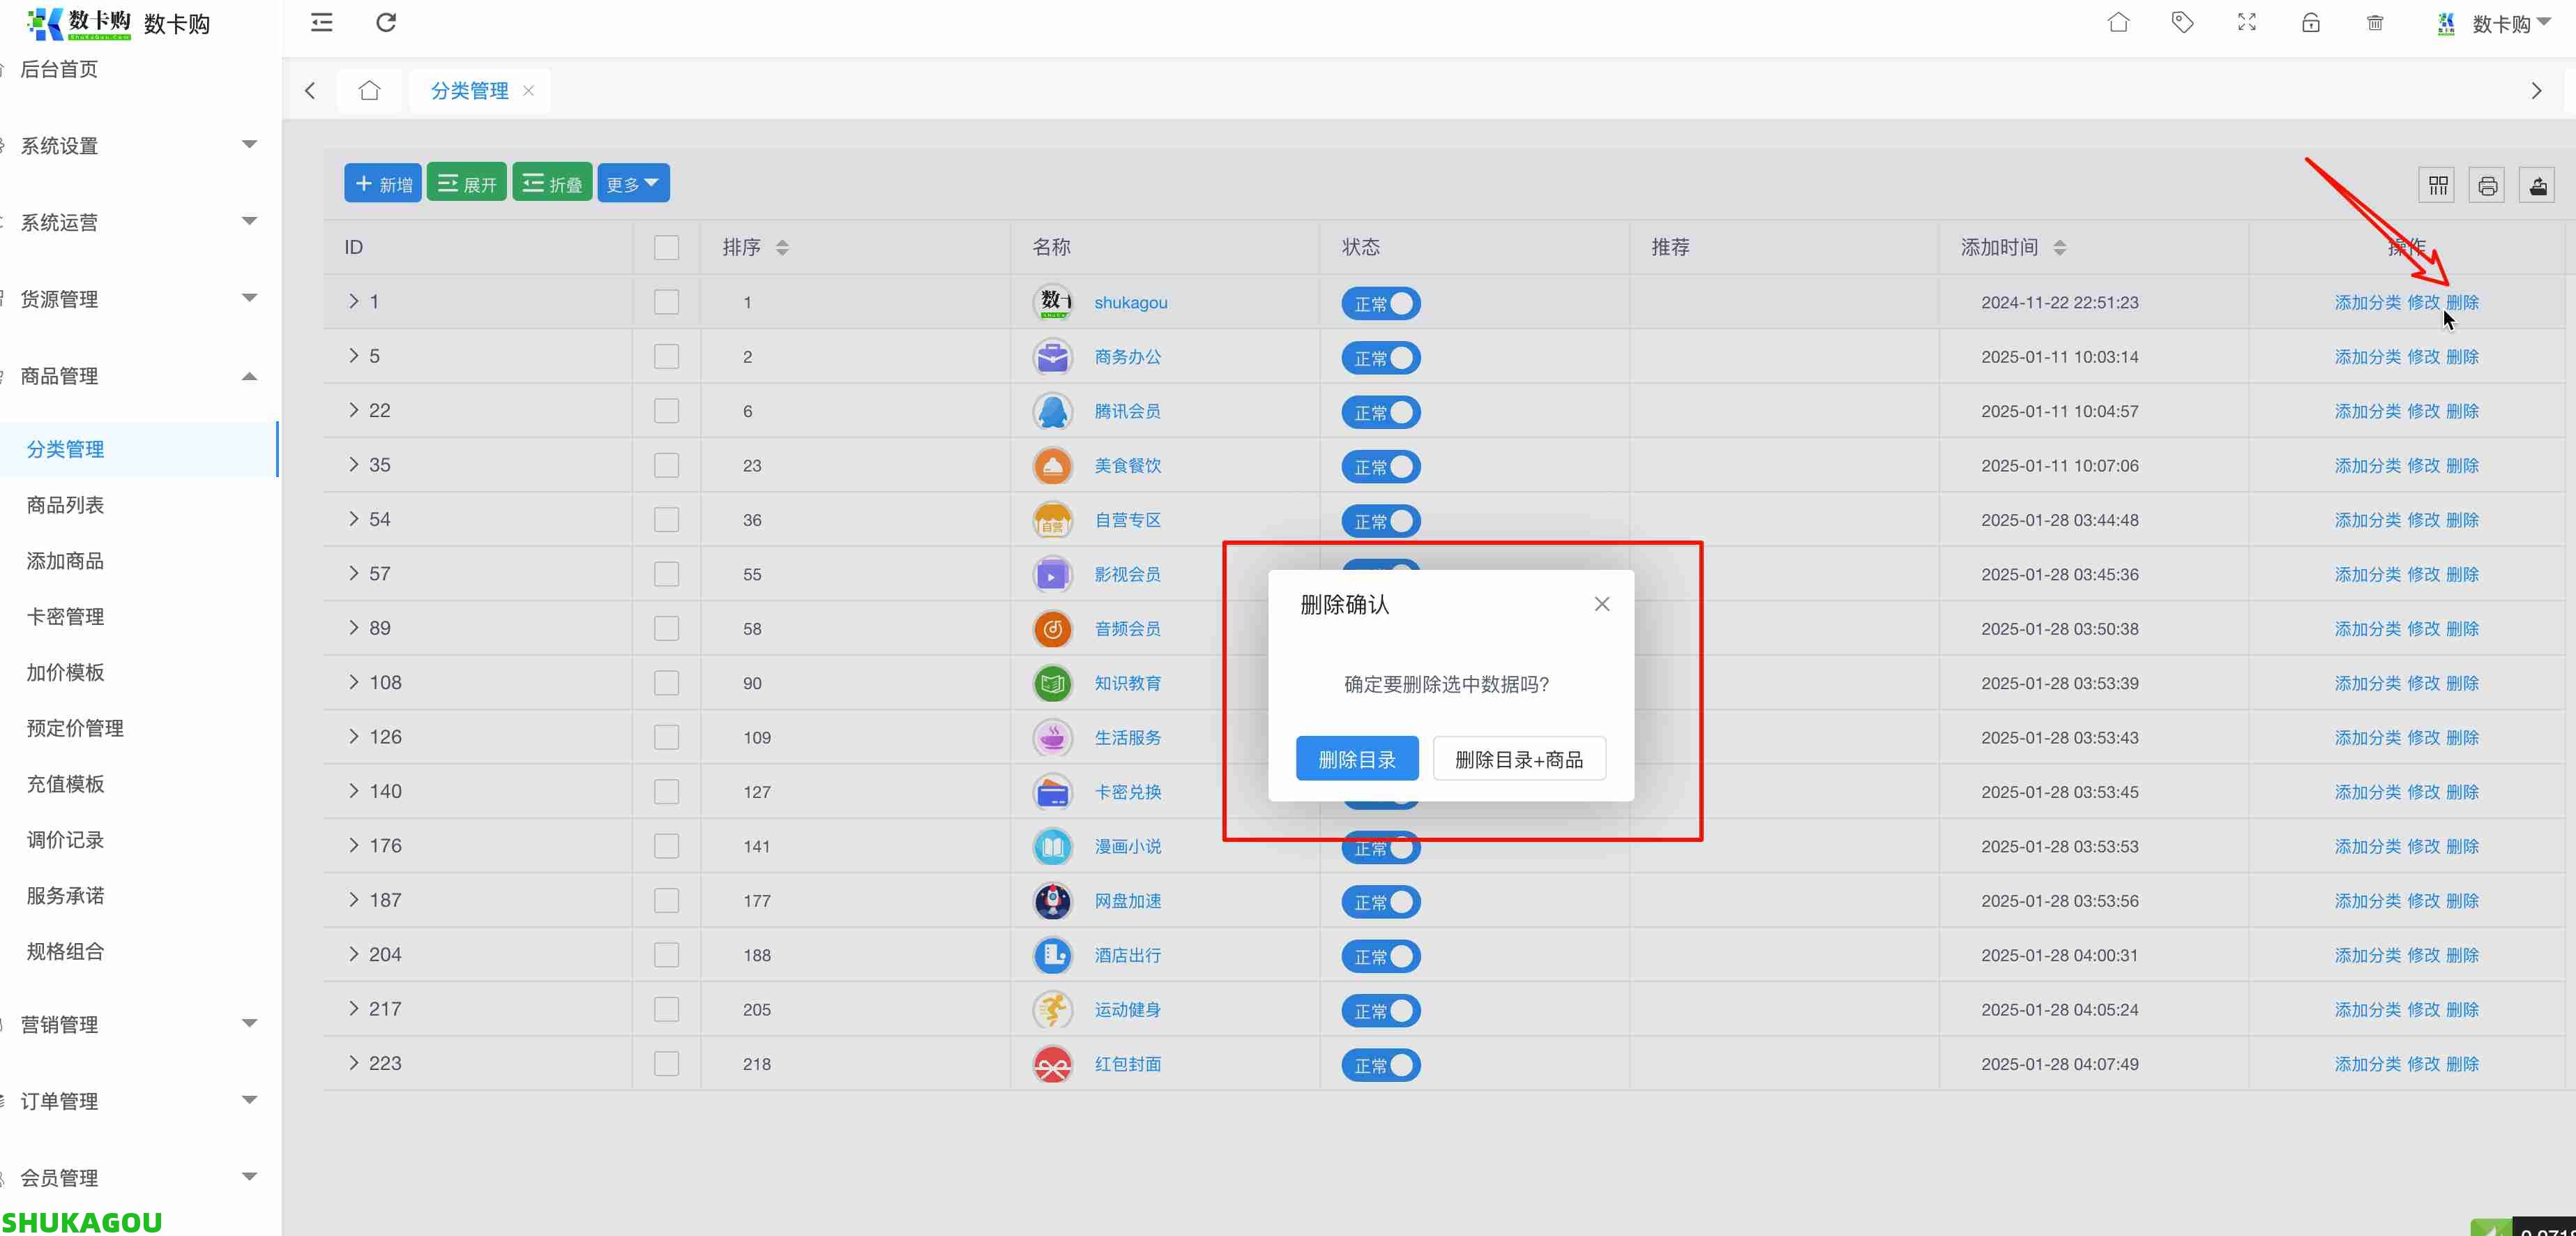Click the 腾讯会员 QQ category icon
This screenshot has width=2576, height=1236.
click(1052, 411)
